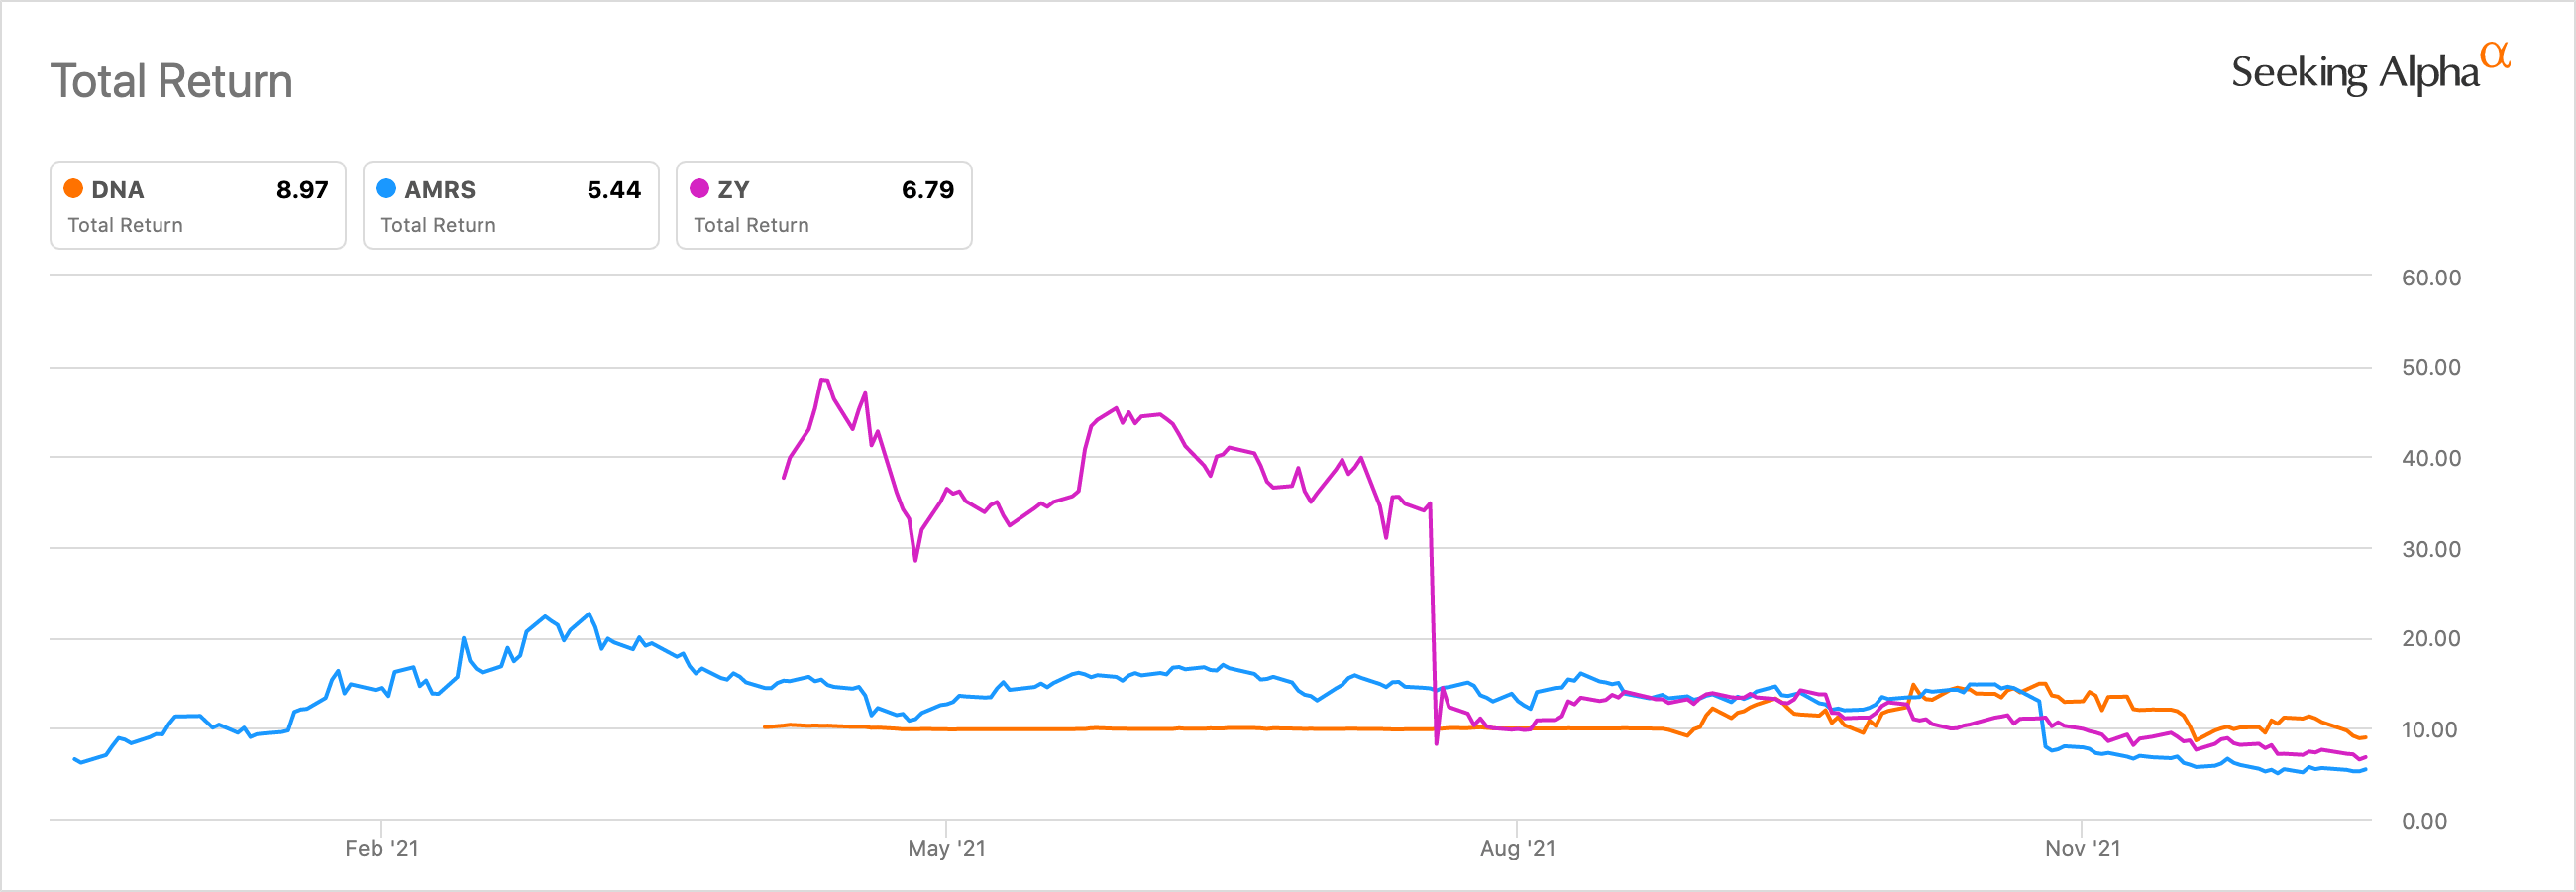Click the AMRS return value 5.44
Screen dimensions: 2576x892
click(x=614, y=190)
